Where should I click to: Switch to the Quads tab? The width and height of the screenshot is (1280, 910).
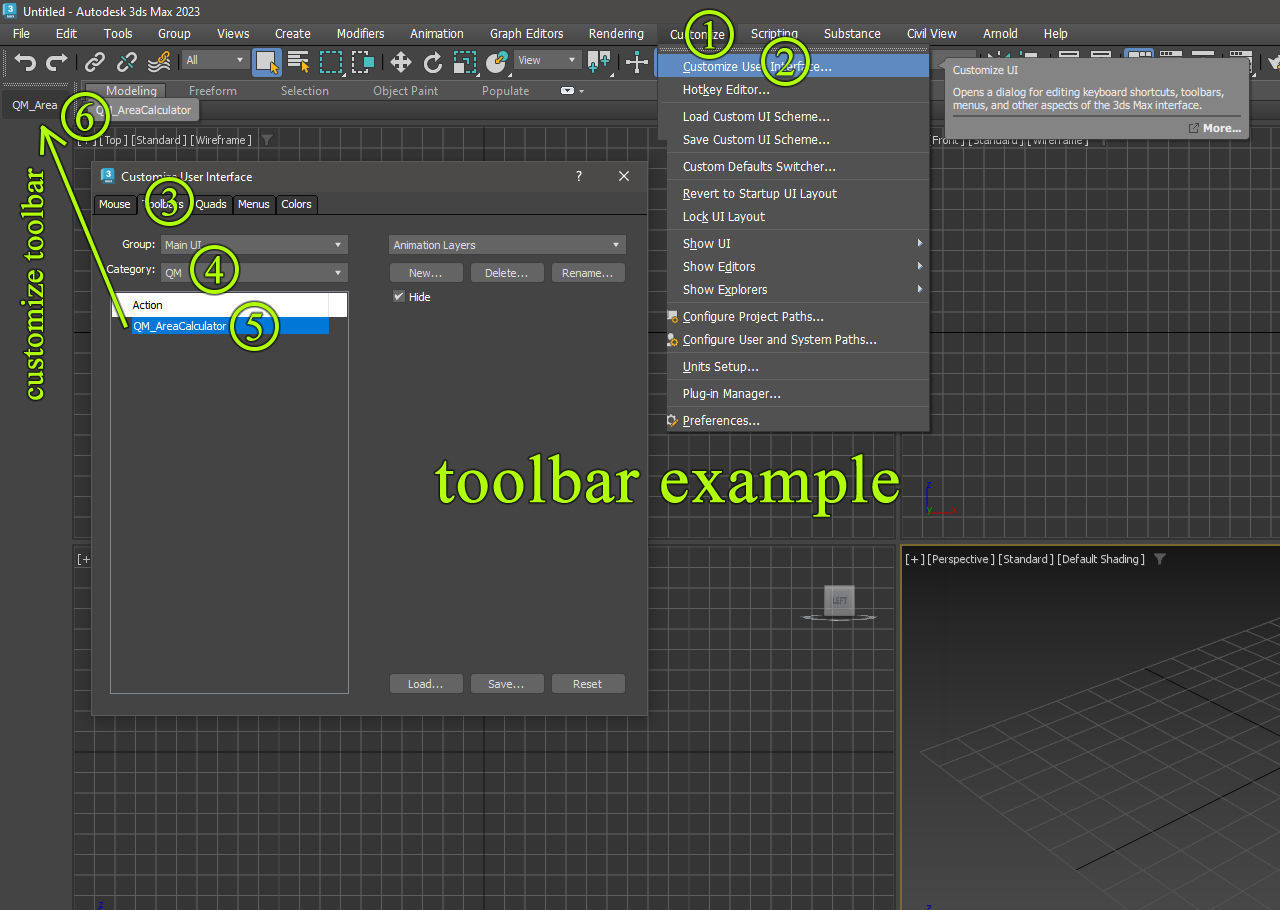(x=211, y=204)
